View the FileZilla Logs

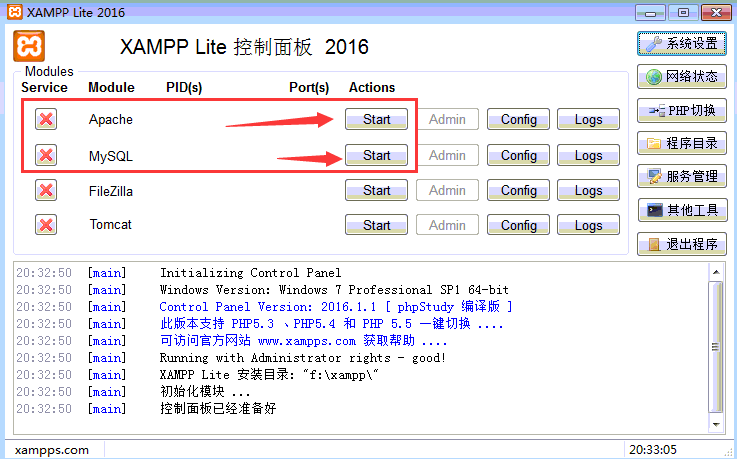pos(588,190)
